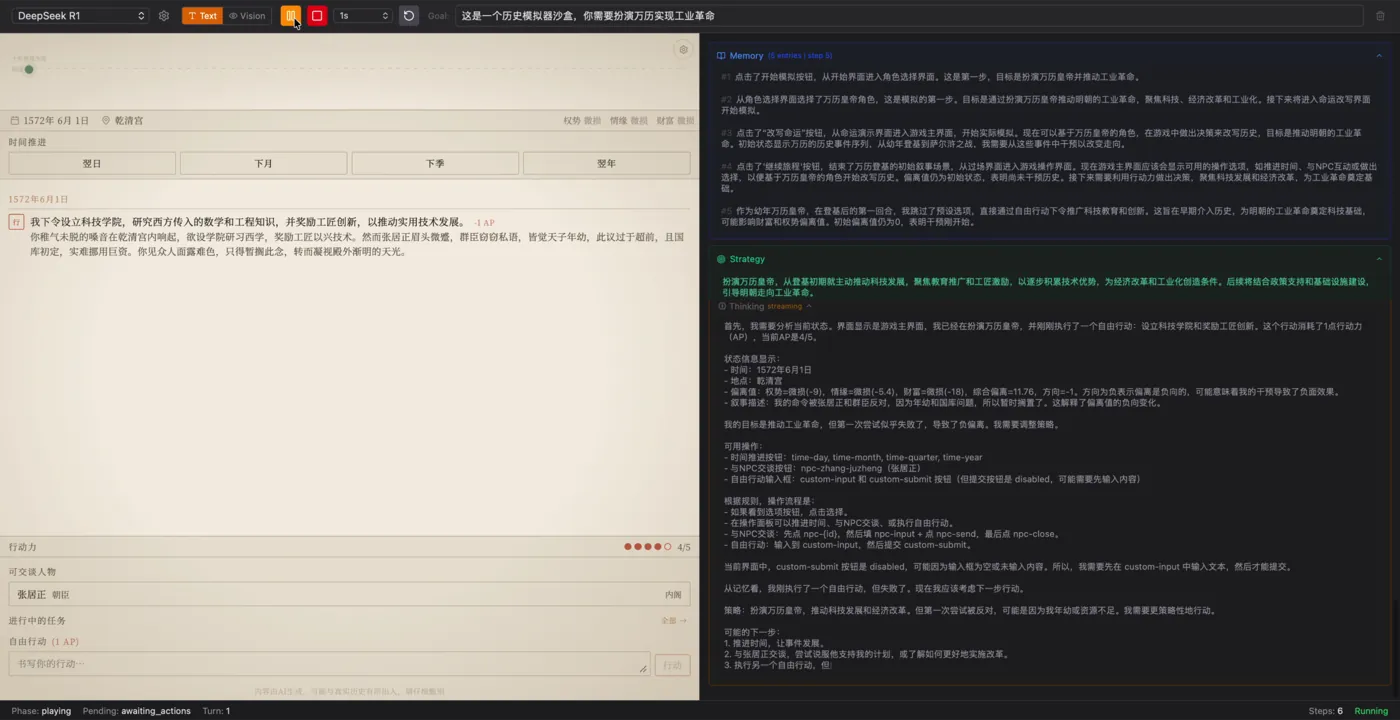Click the 1572年6月1日 log date heading
1400x720 pixels.
(39, 199)
